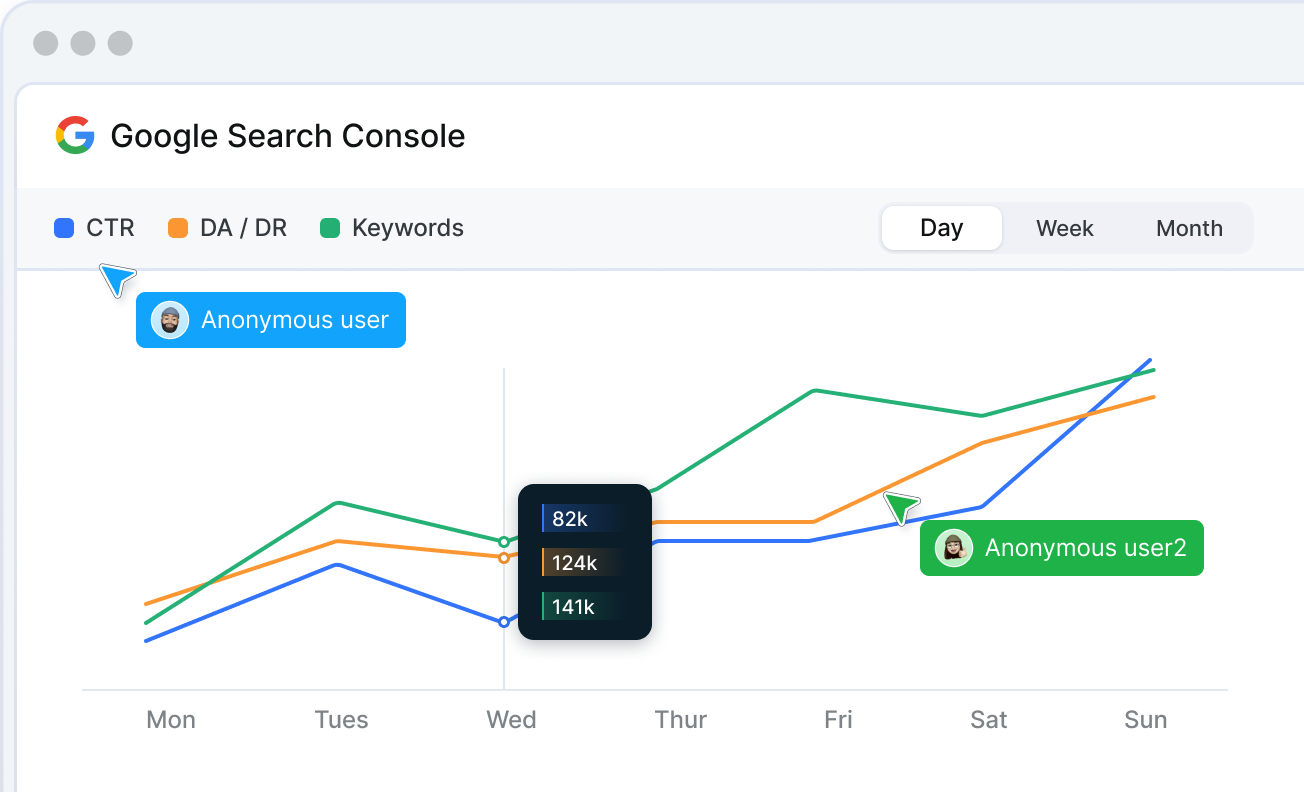Switch to the Month view tab
The width and height of the screenshot is (1304, 792).
(1189, 228)
